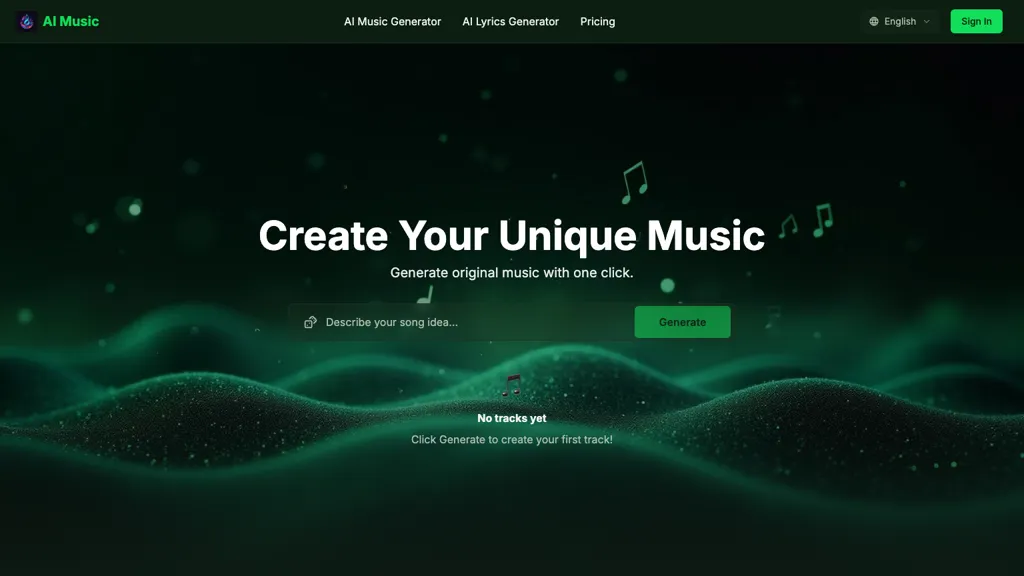Click the globe language icon
The image size is (1024, 576).
click(874, 22)
